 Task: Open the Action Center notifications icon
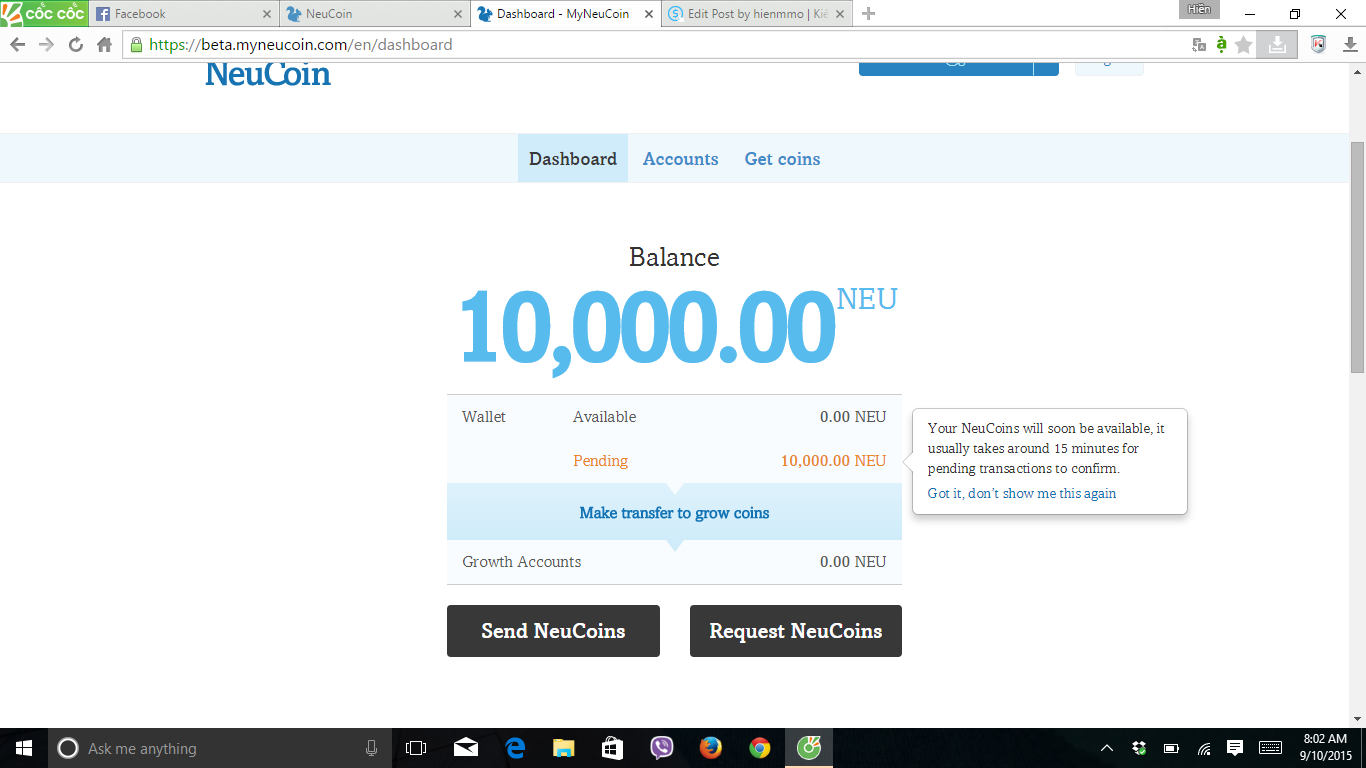(1235, 748)
